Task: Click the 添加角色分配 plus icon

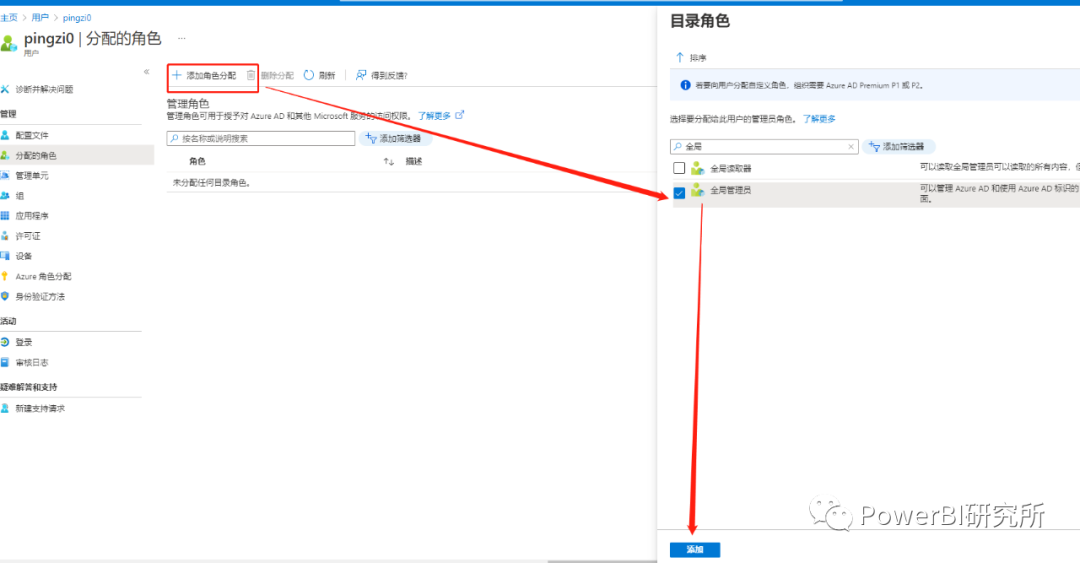Action: (176, 75)
